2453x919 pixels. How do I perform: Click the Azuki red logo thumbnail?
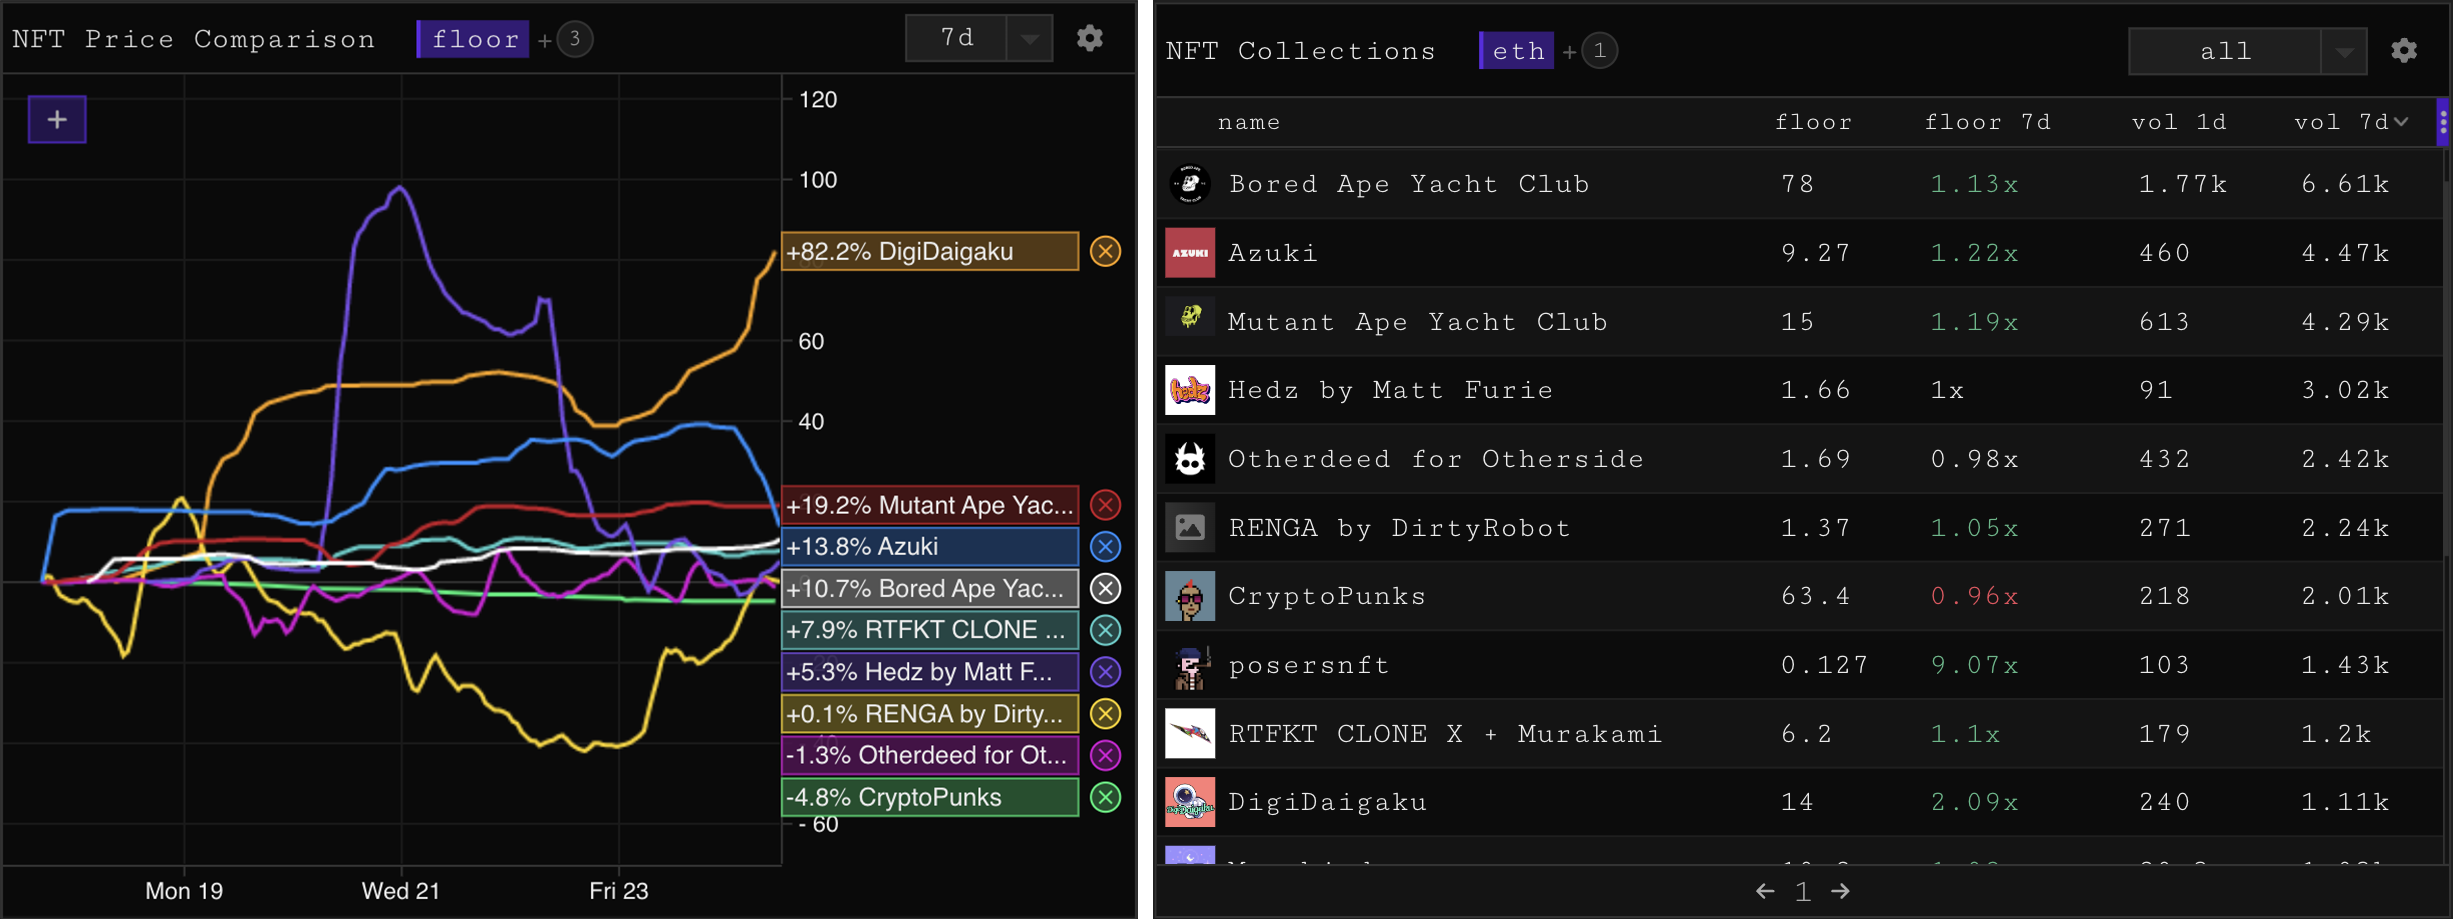[x=1190, y=253]
